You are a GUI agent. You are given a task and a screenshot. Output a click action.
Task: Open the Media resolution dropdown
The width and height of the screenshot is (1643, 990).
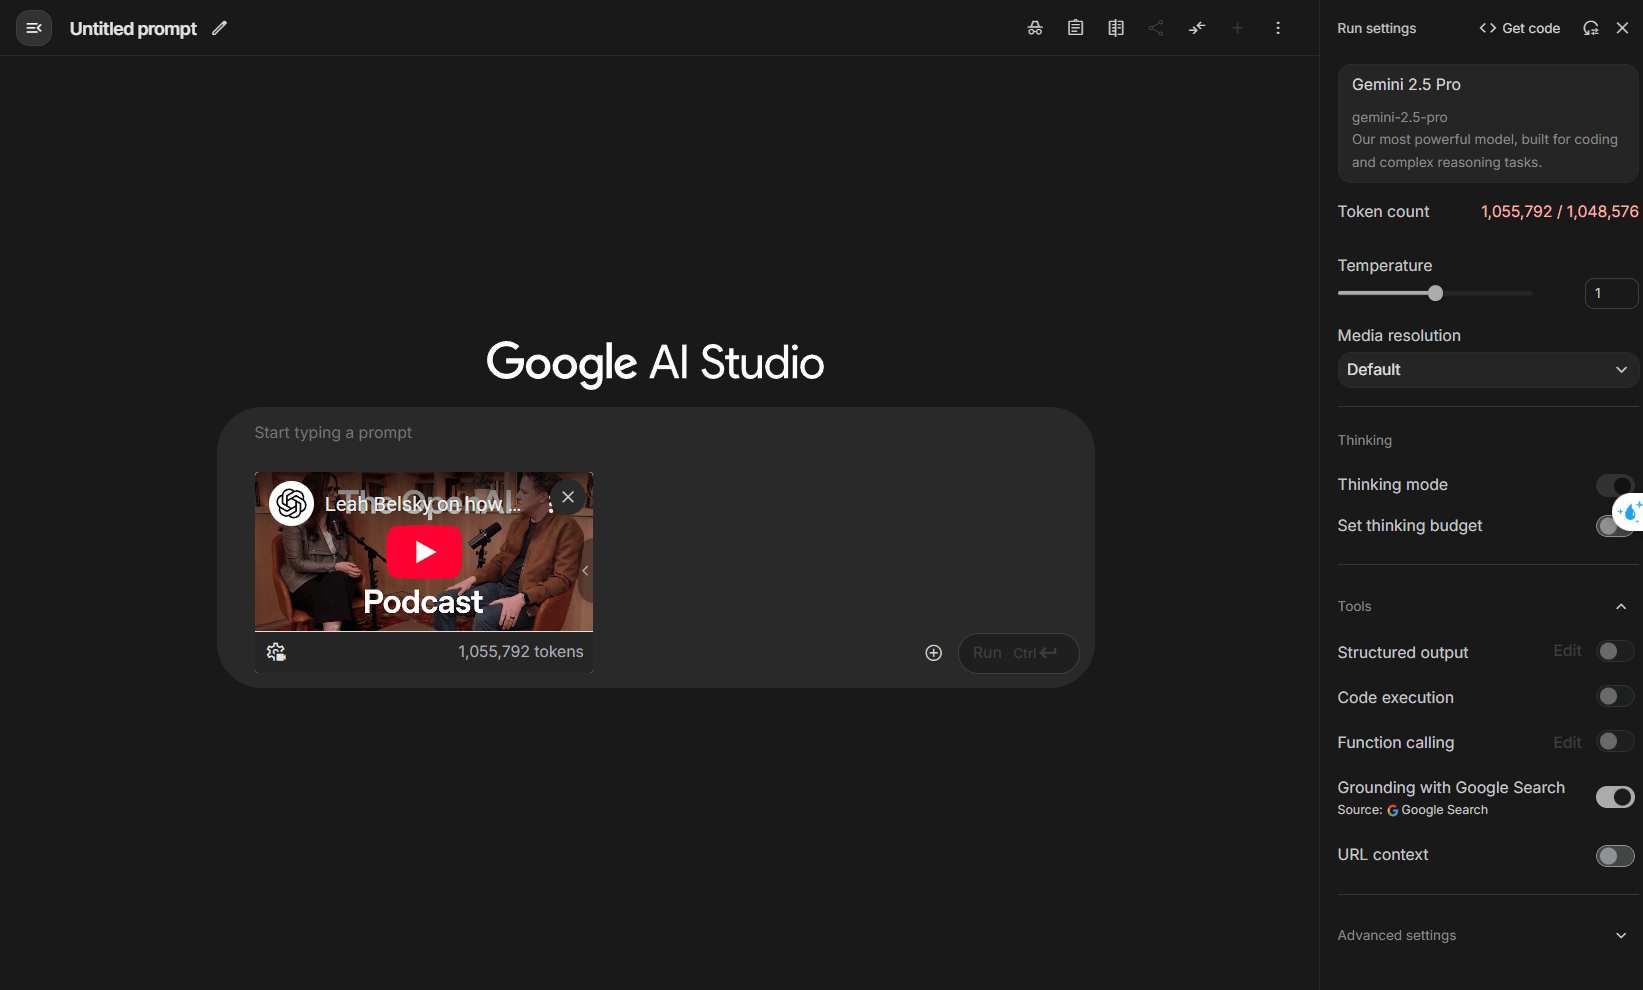pos(1487,370)
